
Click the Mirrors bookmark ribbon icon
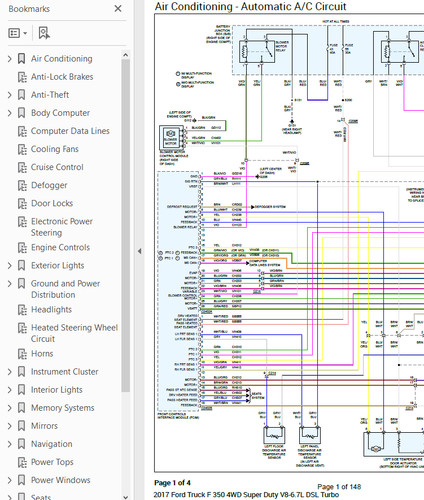click(21, 426)
